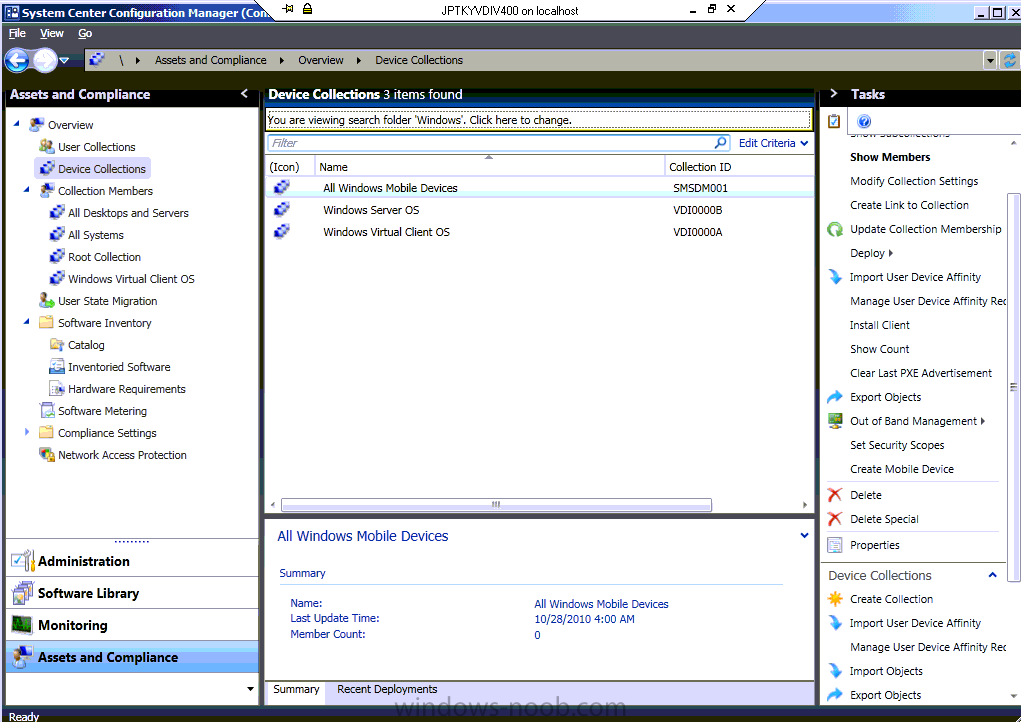Click Overview in the breadcrumb path
1021x722 pixels.
320,60
